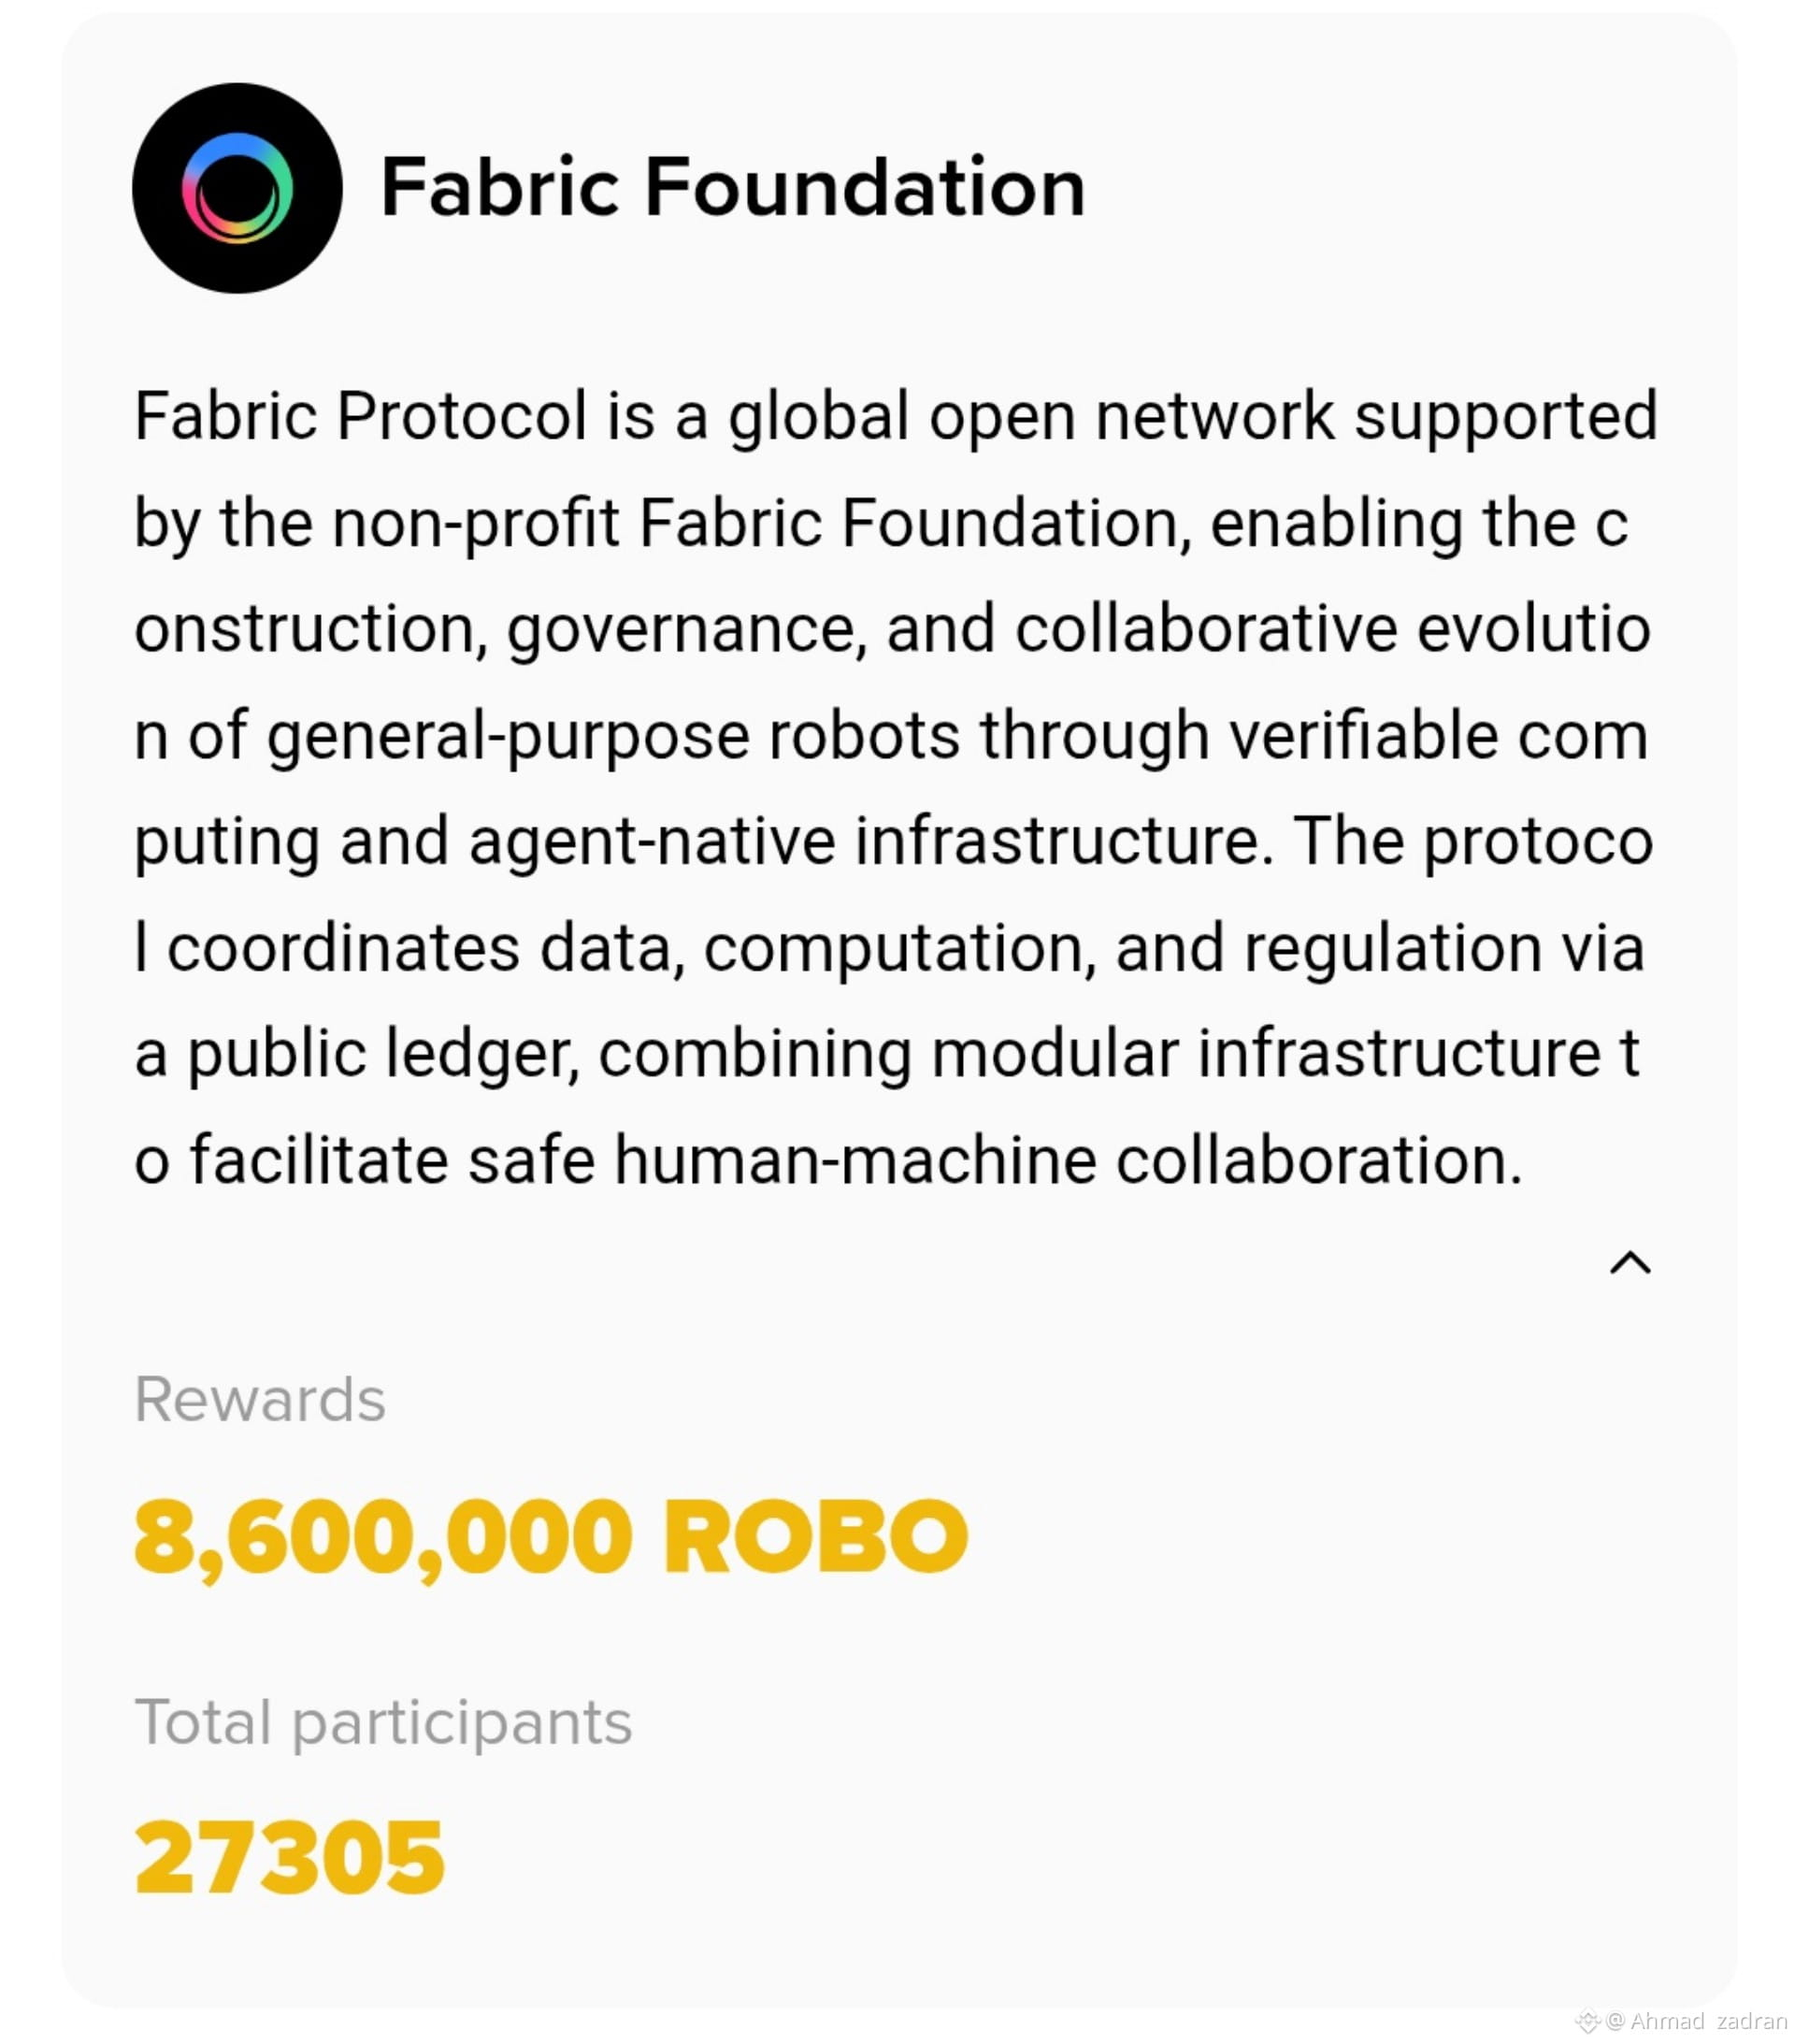Open the @Ahmad zadran watermark username
The image size is (1795, 2044).
tap(1697, 2020)
